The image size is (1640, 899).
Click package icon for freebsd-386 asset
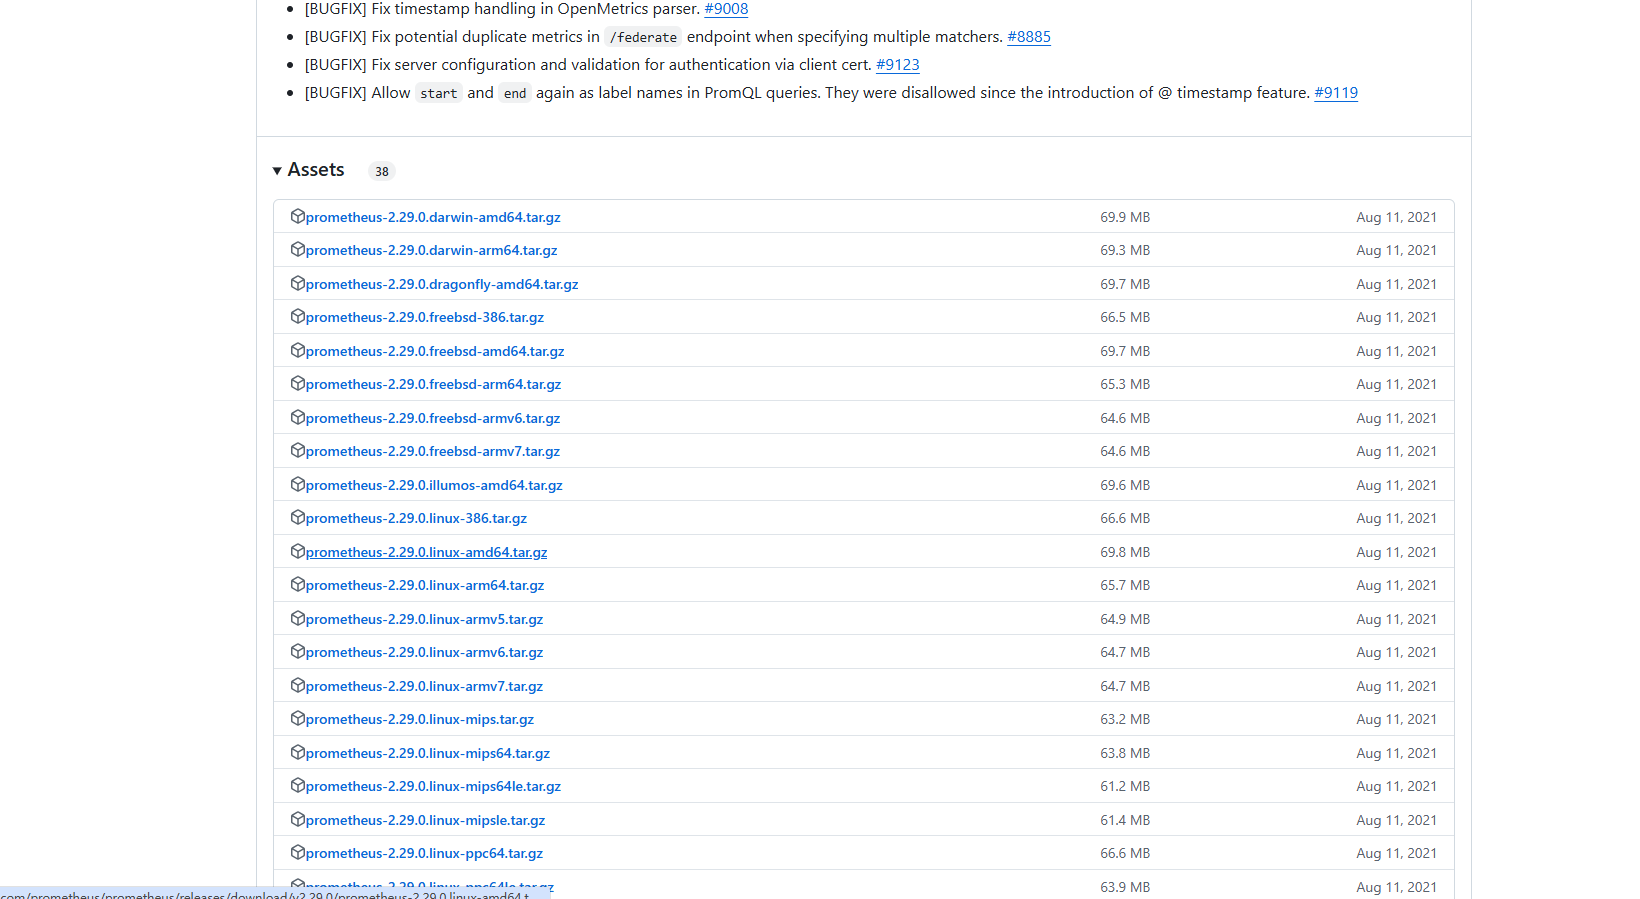[297, 316]
